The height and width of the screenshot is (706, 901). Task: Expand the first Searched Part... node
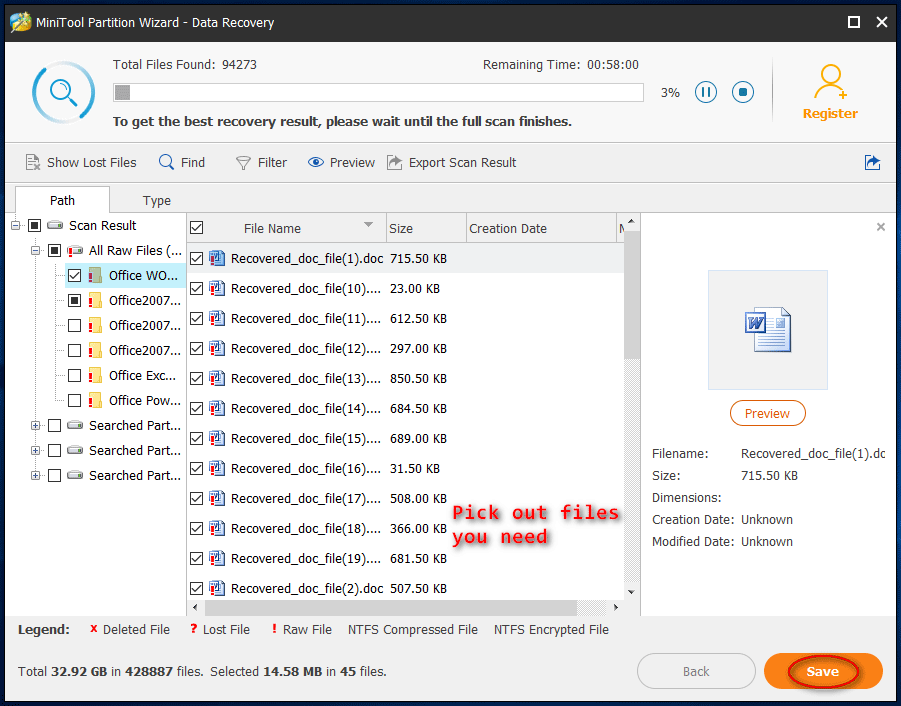coord(36,426)
